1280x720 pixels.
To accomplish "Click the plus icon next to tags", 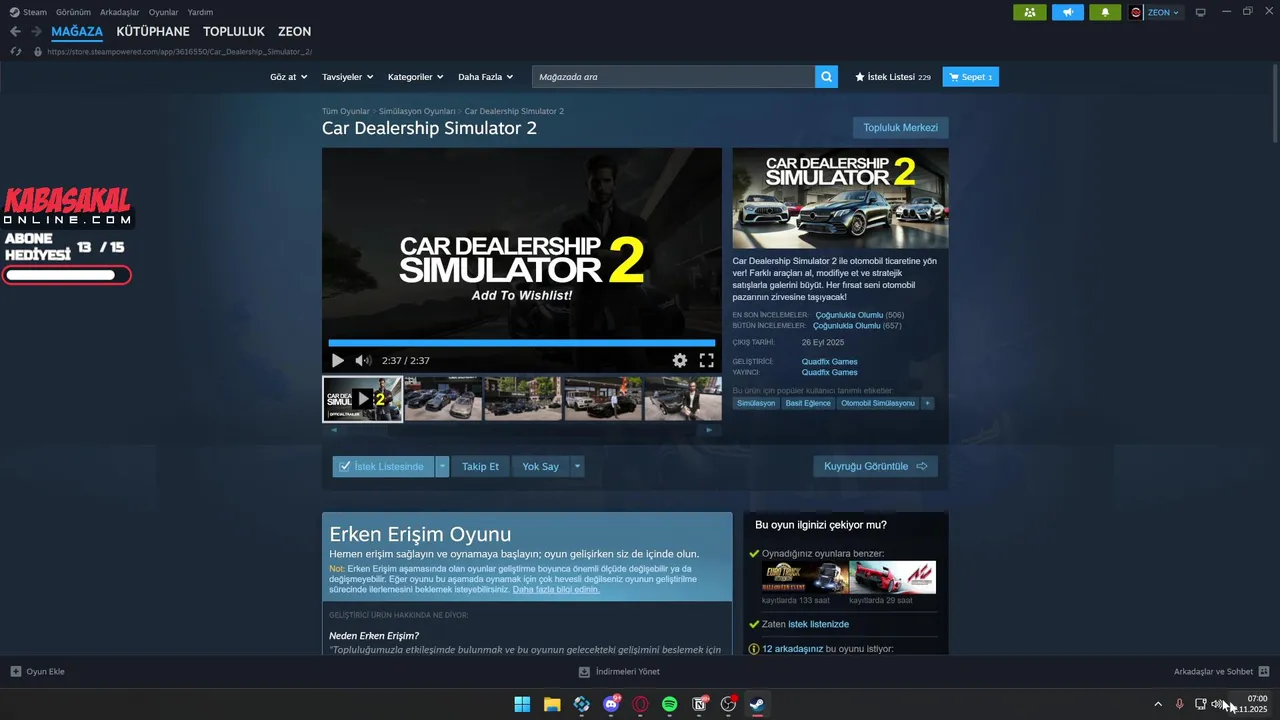I will (x=927, y=403).
